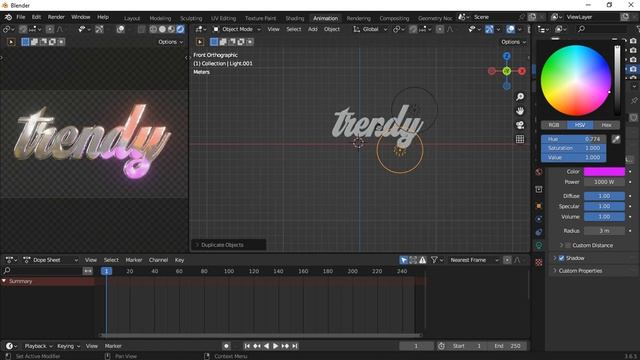
Task: Open the Render menu
Action: point(56,17)
